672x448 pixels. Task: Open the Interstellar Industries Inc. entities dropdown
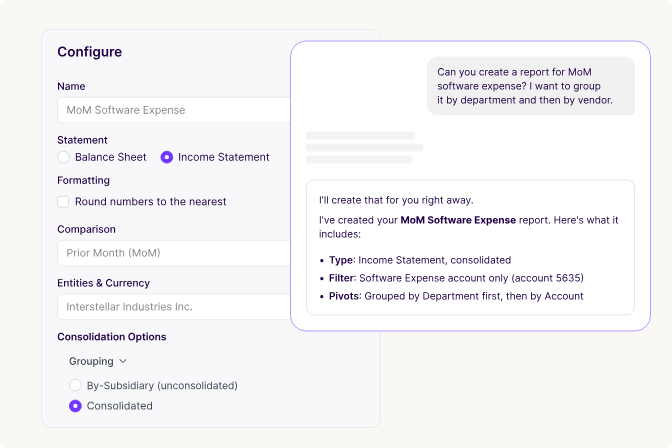174,307
